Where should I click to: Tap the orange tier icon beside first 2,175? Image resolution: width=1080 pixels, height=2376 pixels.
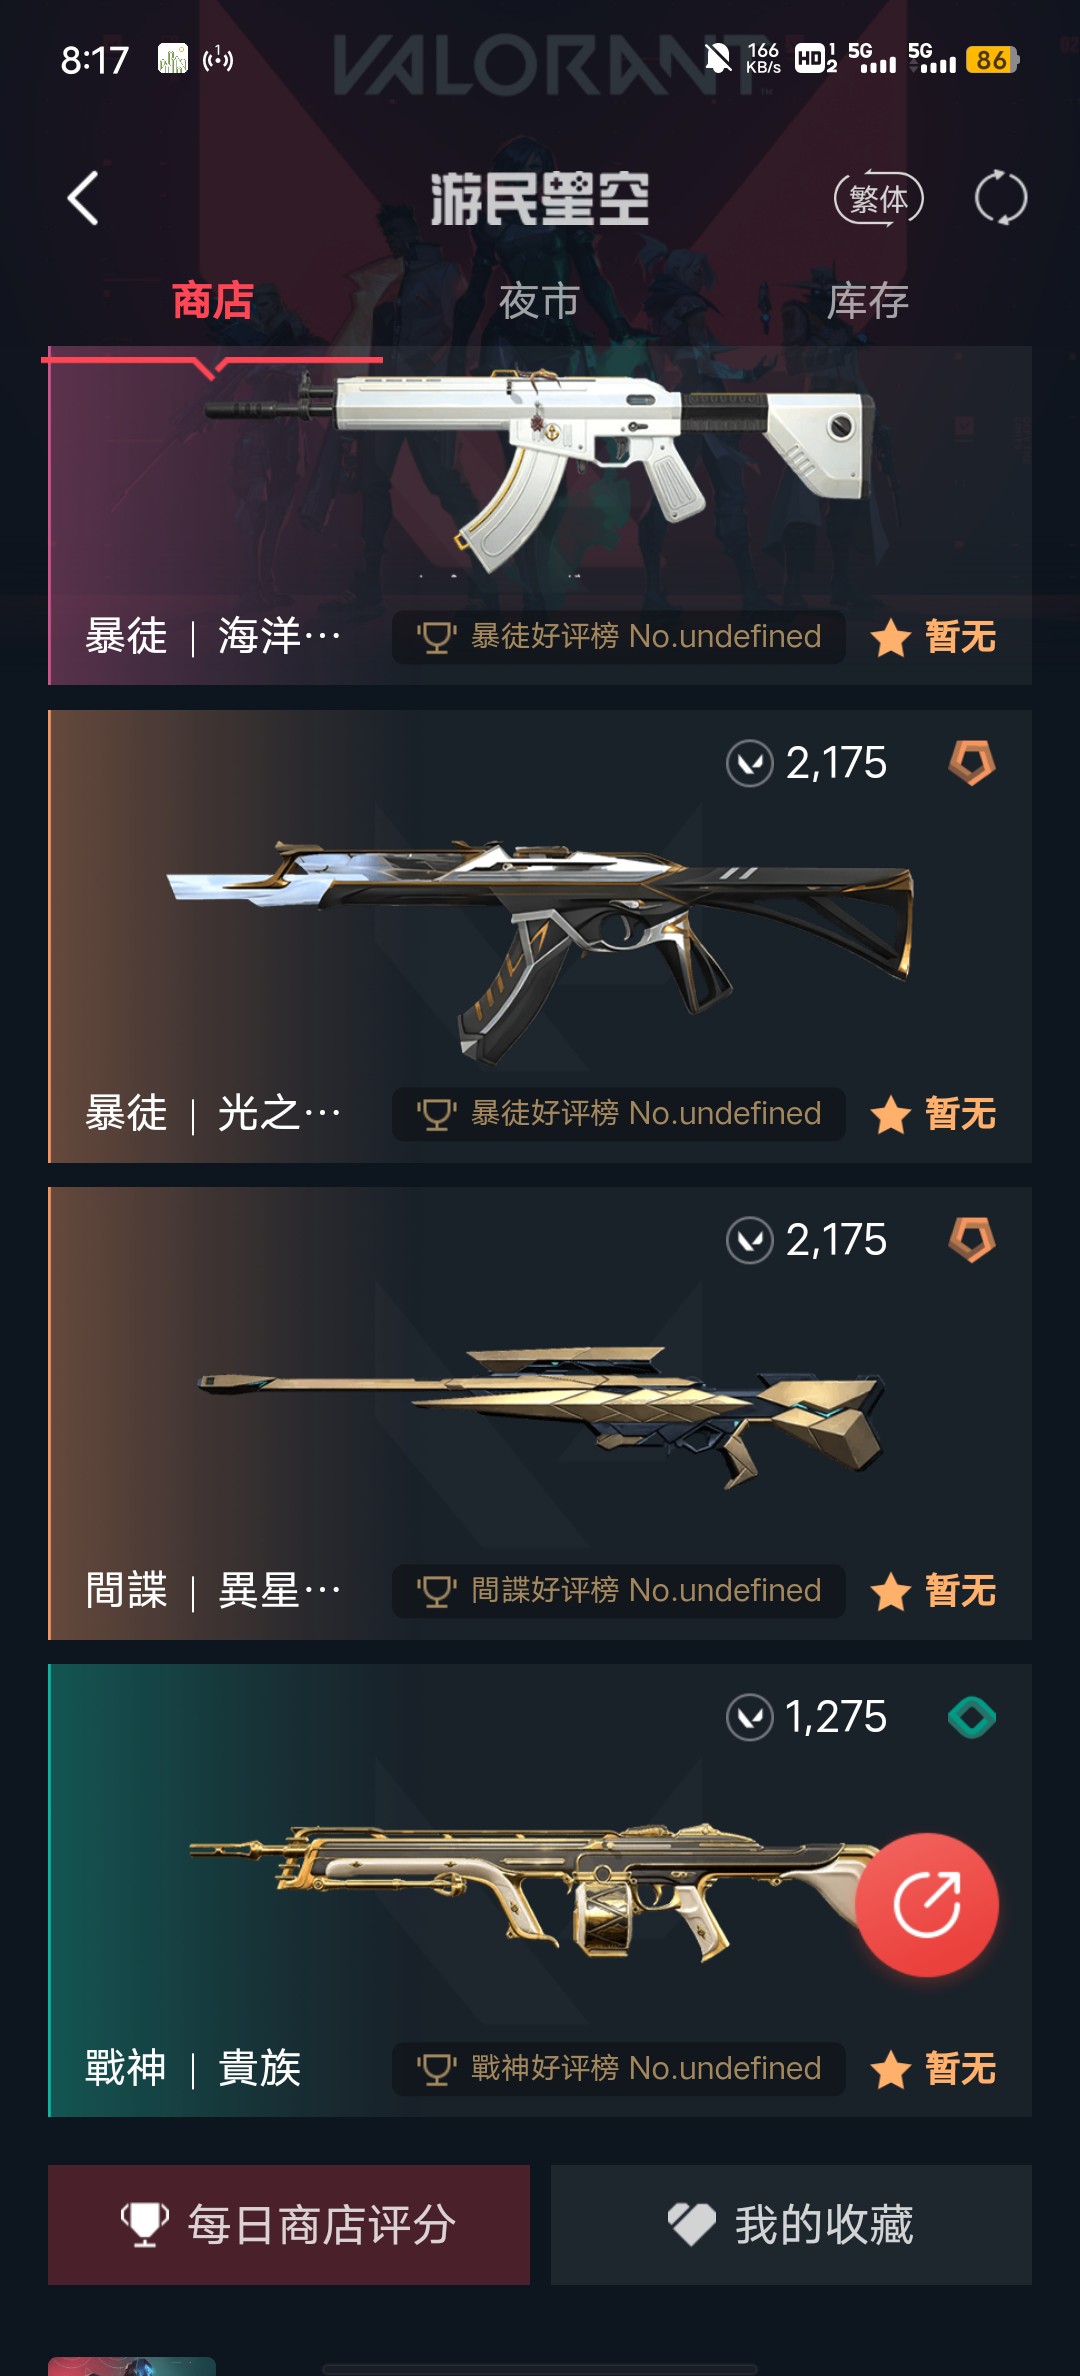972,763
